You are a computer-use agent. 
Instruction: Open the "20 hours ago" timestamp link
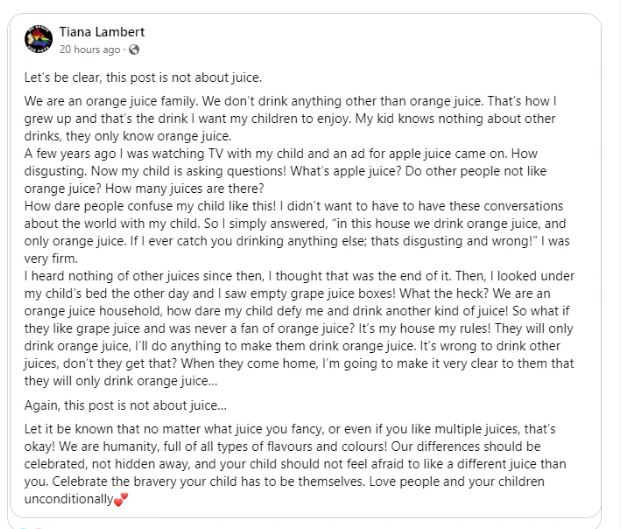(91, 50)
